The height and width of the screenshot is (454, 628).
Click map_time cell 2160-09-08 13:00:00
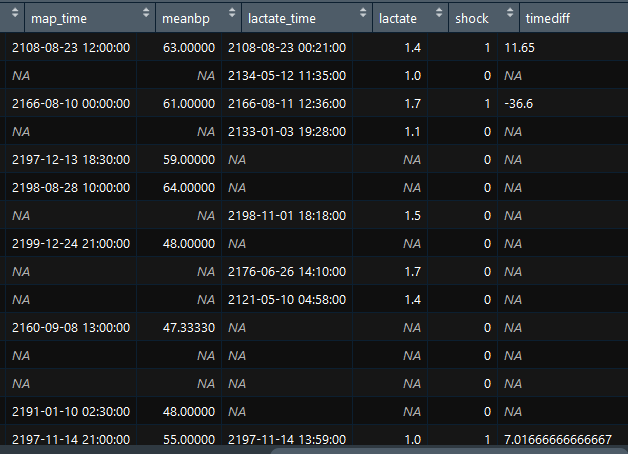[x=71, y=328]
